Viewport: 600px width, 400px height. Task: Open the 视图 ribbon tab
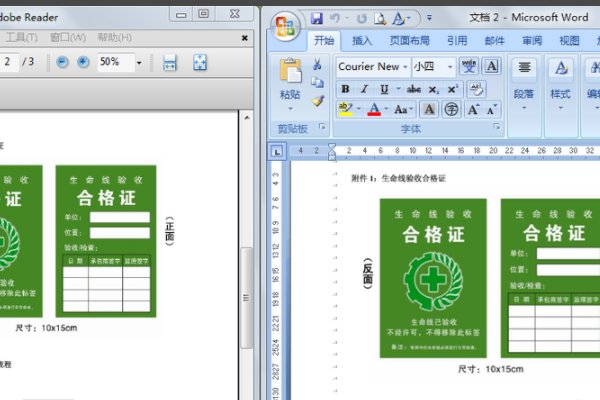[x=569, y=41]
